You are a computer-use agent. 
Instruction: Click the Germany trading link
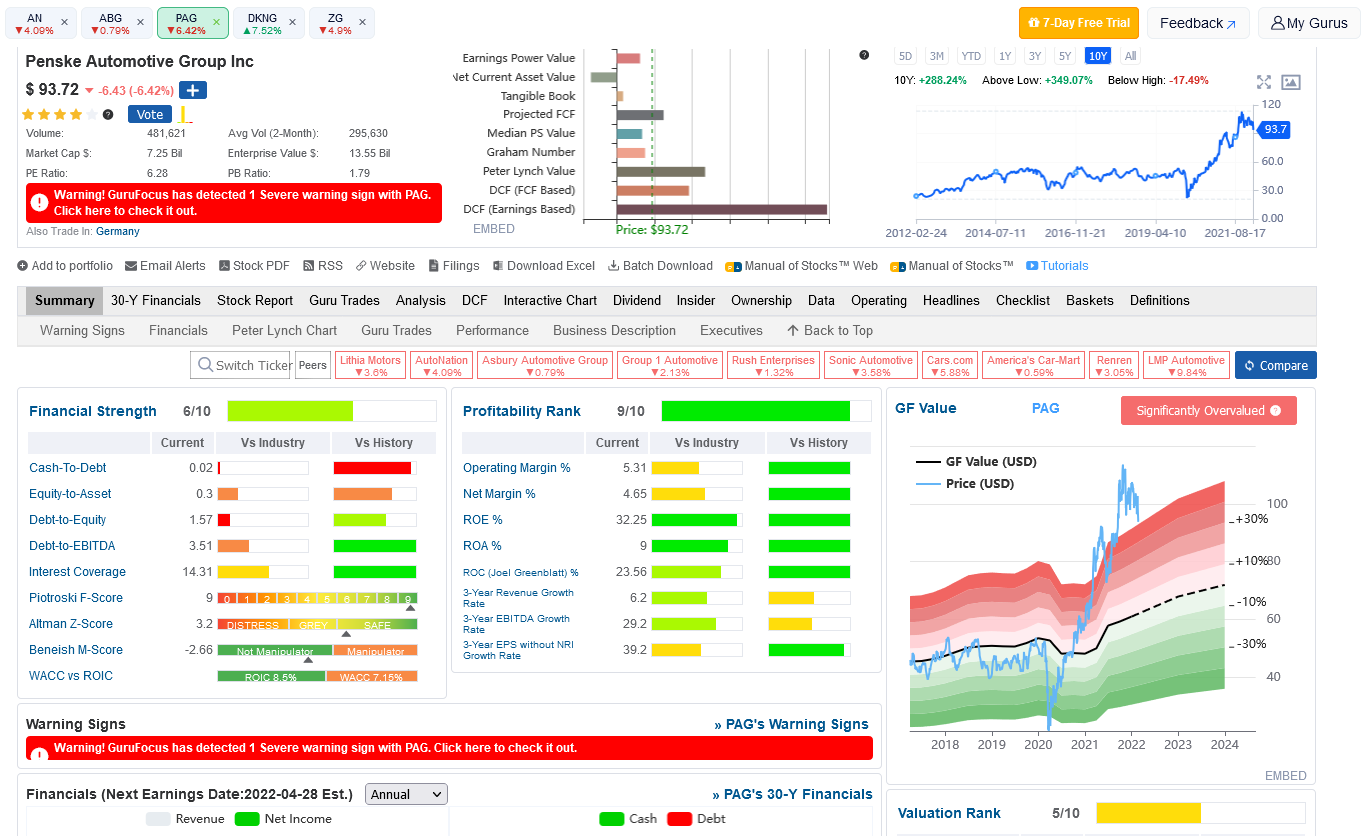click(118, 232)
